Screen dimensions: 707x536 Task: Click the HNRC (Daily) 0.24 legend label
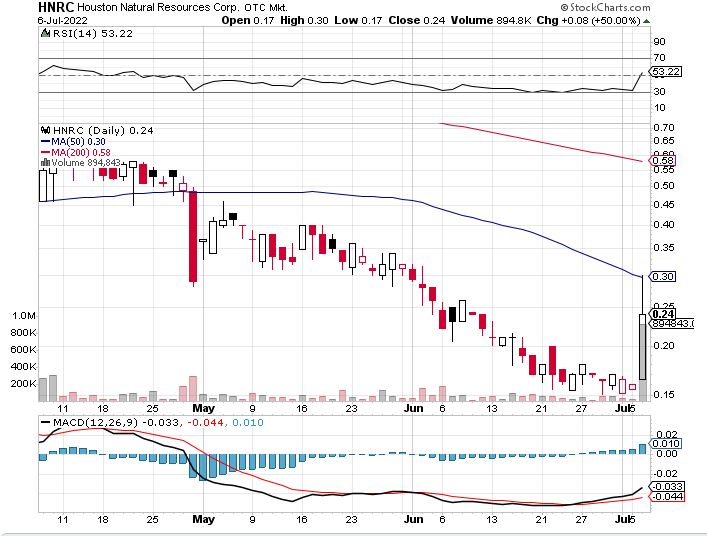pos(103,130)
